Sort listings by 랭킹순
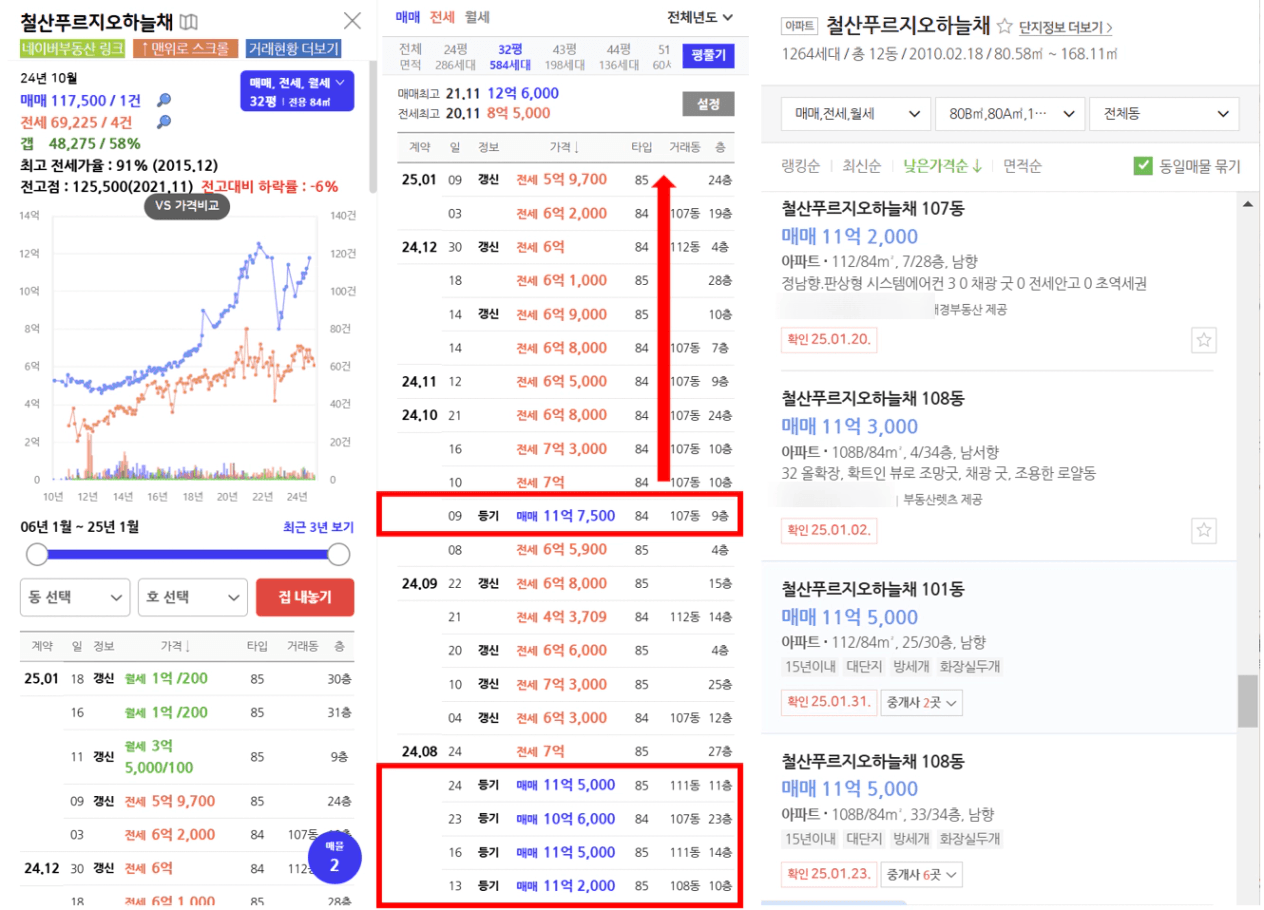The image size is (1264, 910). pyautogui.click(x=801, y=167)
